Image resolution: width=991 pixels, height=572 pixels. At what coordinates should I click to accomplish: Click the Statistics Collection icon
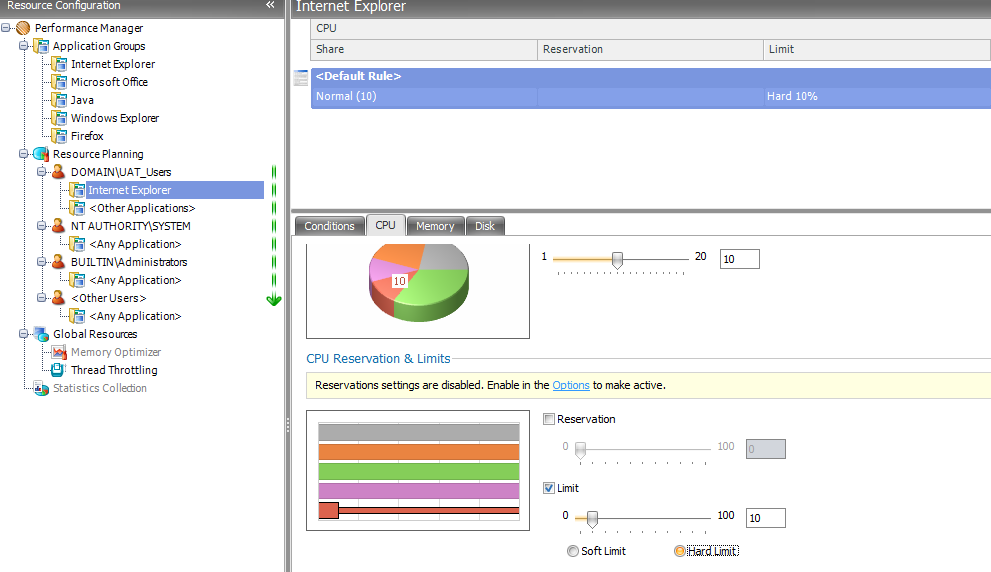pyautogui.click(x=41, y=388)
